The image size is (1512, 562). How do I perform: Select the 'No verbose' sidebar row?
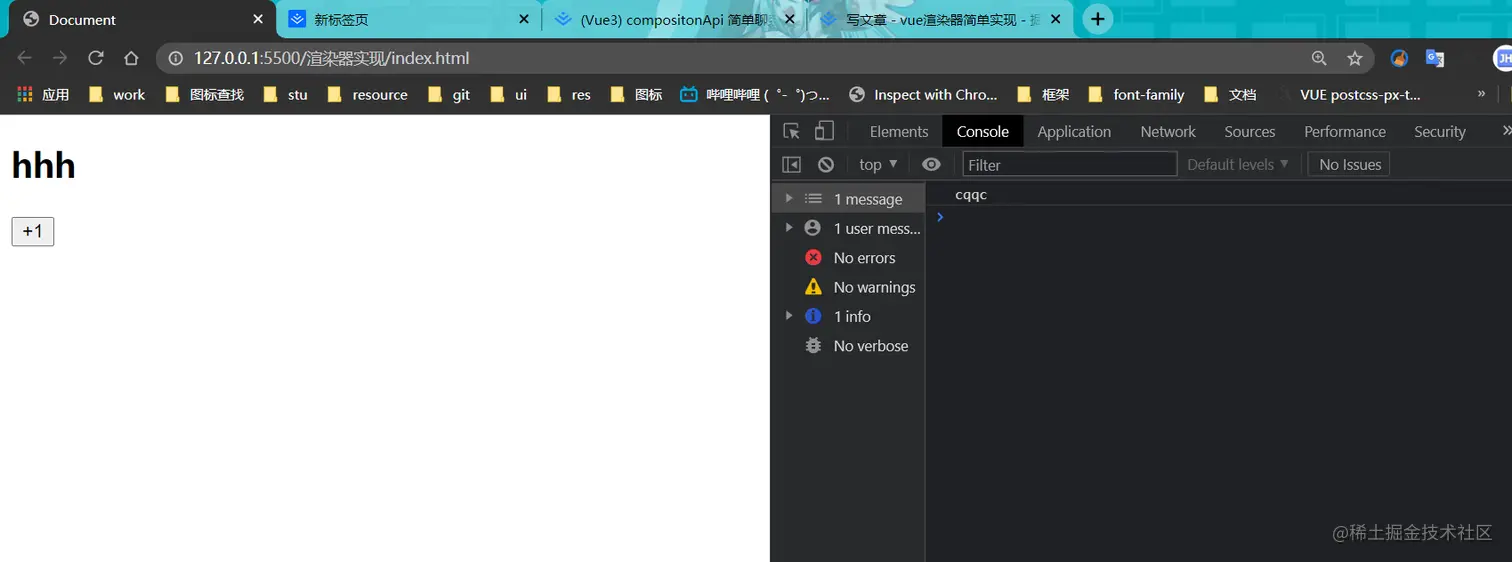(x=848, y=345)
